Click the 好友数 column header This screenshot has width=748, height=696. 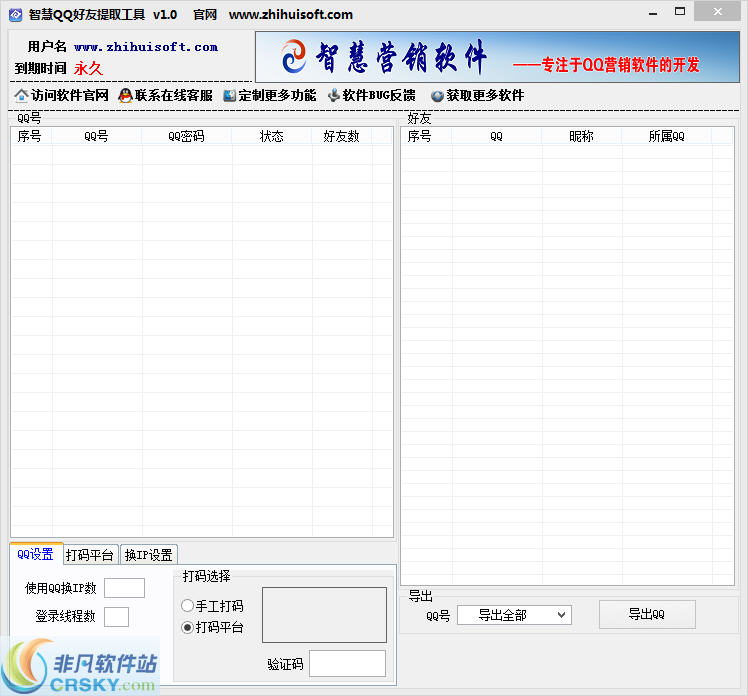pyautogui.click(x=342, y=136)
